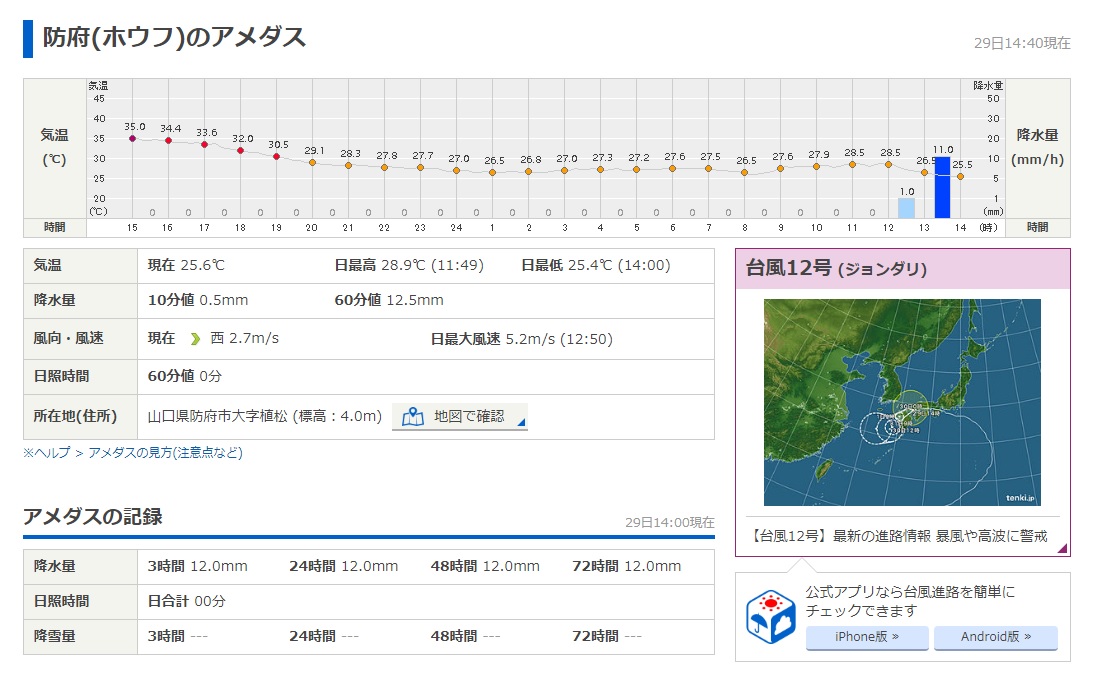Click the map icon beside 地図で確認
This screenshot has width=1113, height=685.
click(412, 417)
